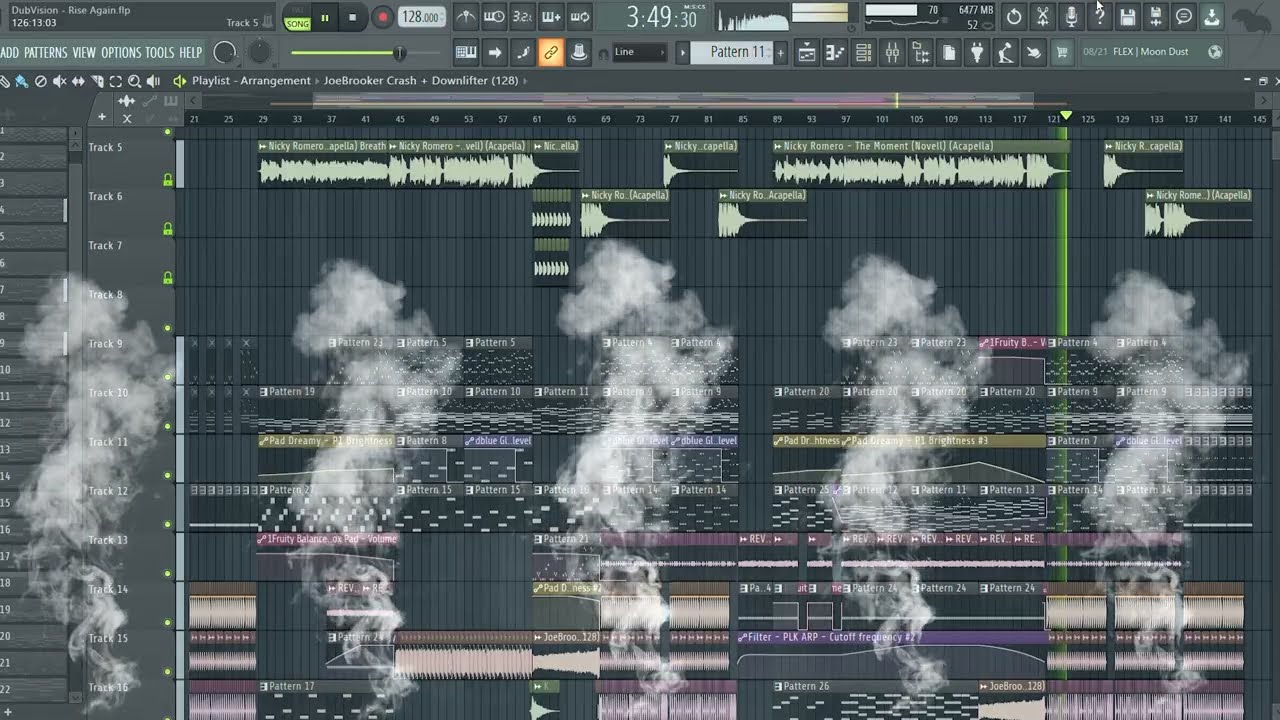
Task: Enable blend recording overdub
Action: (551, 17)
